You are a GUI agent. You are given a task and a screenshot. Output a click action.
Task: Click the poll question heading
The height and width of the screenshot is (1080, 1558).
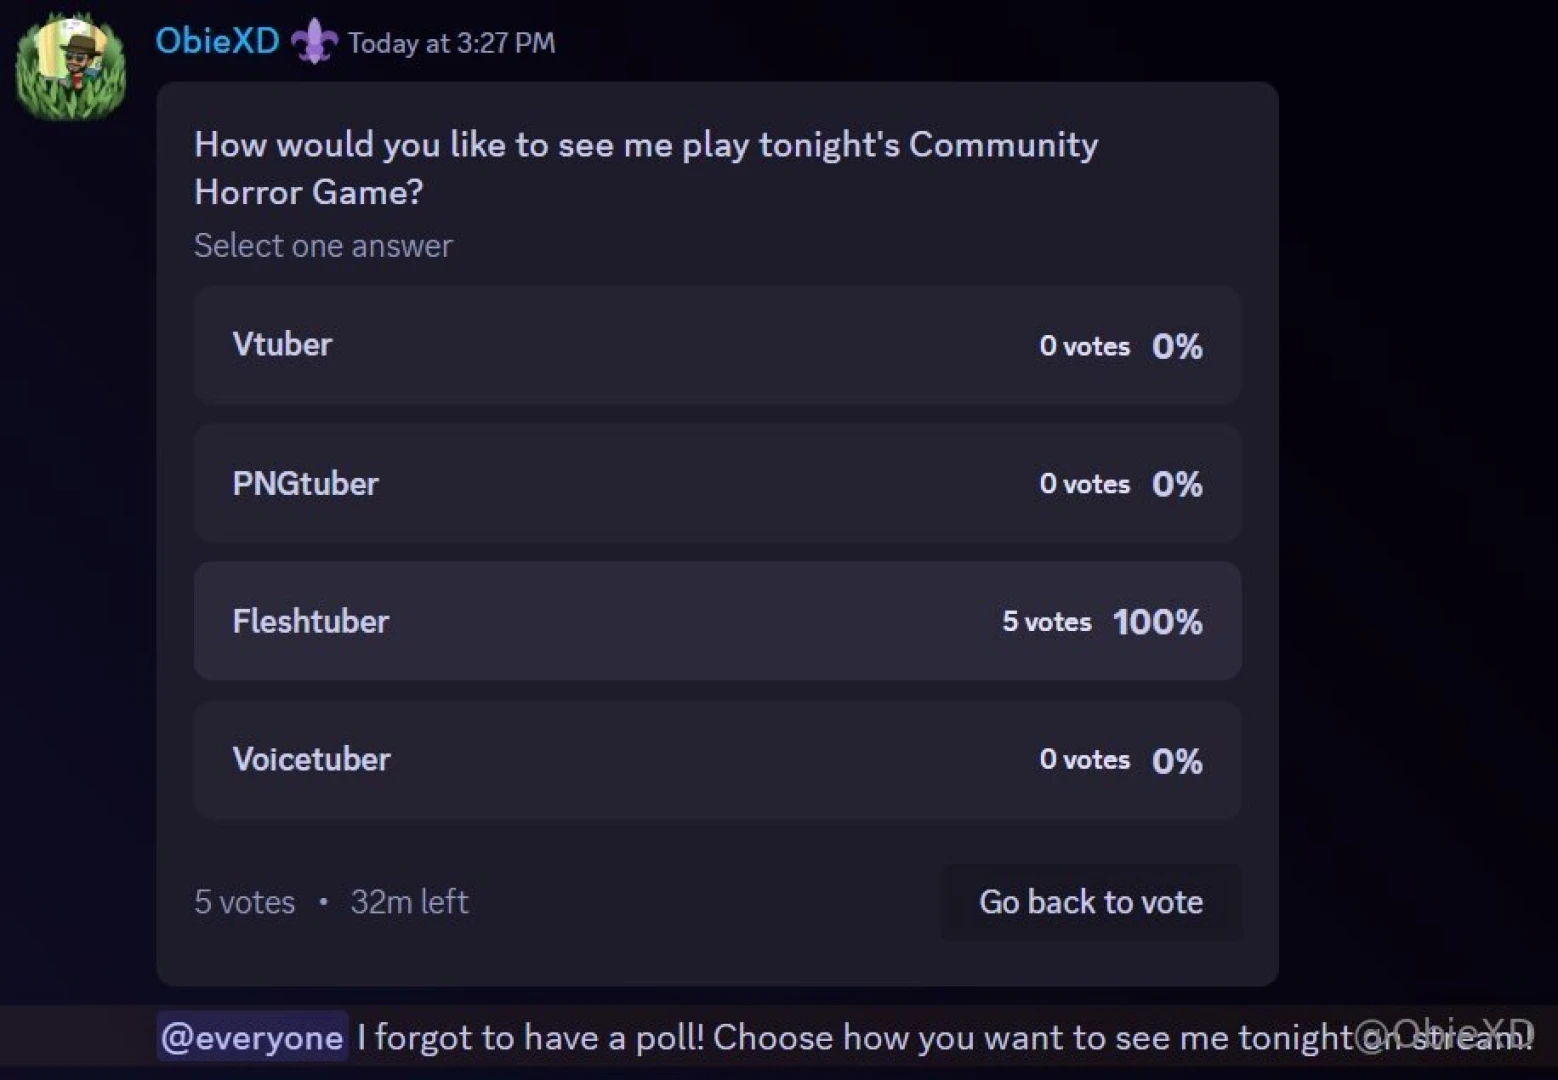pos(645,168)
